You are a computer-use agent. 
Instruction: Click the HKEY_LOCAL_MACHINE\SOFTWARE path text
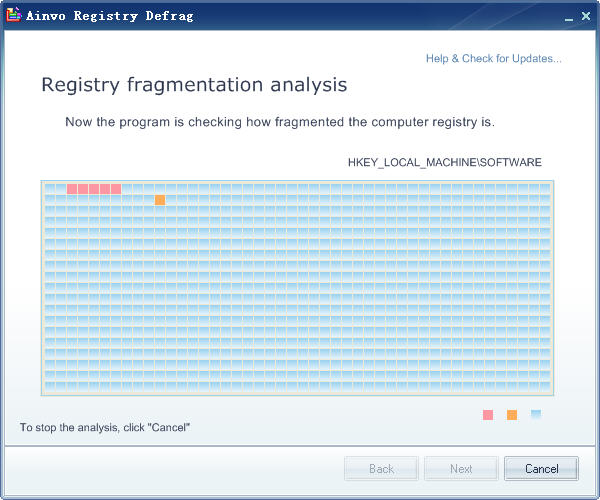pos(445,162)
